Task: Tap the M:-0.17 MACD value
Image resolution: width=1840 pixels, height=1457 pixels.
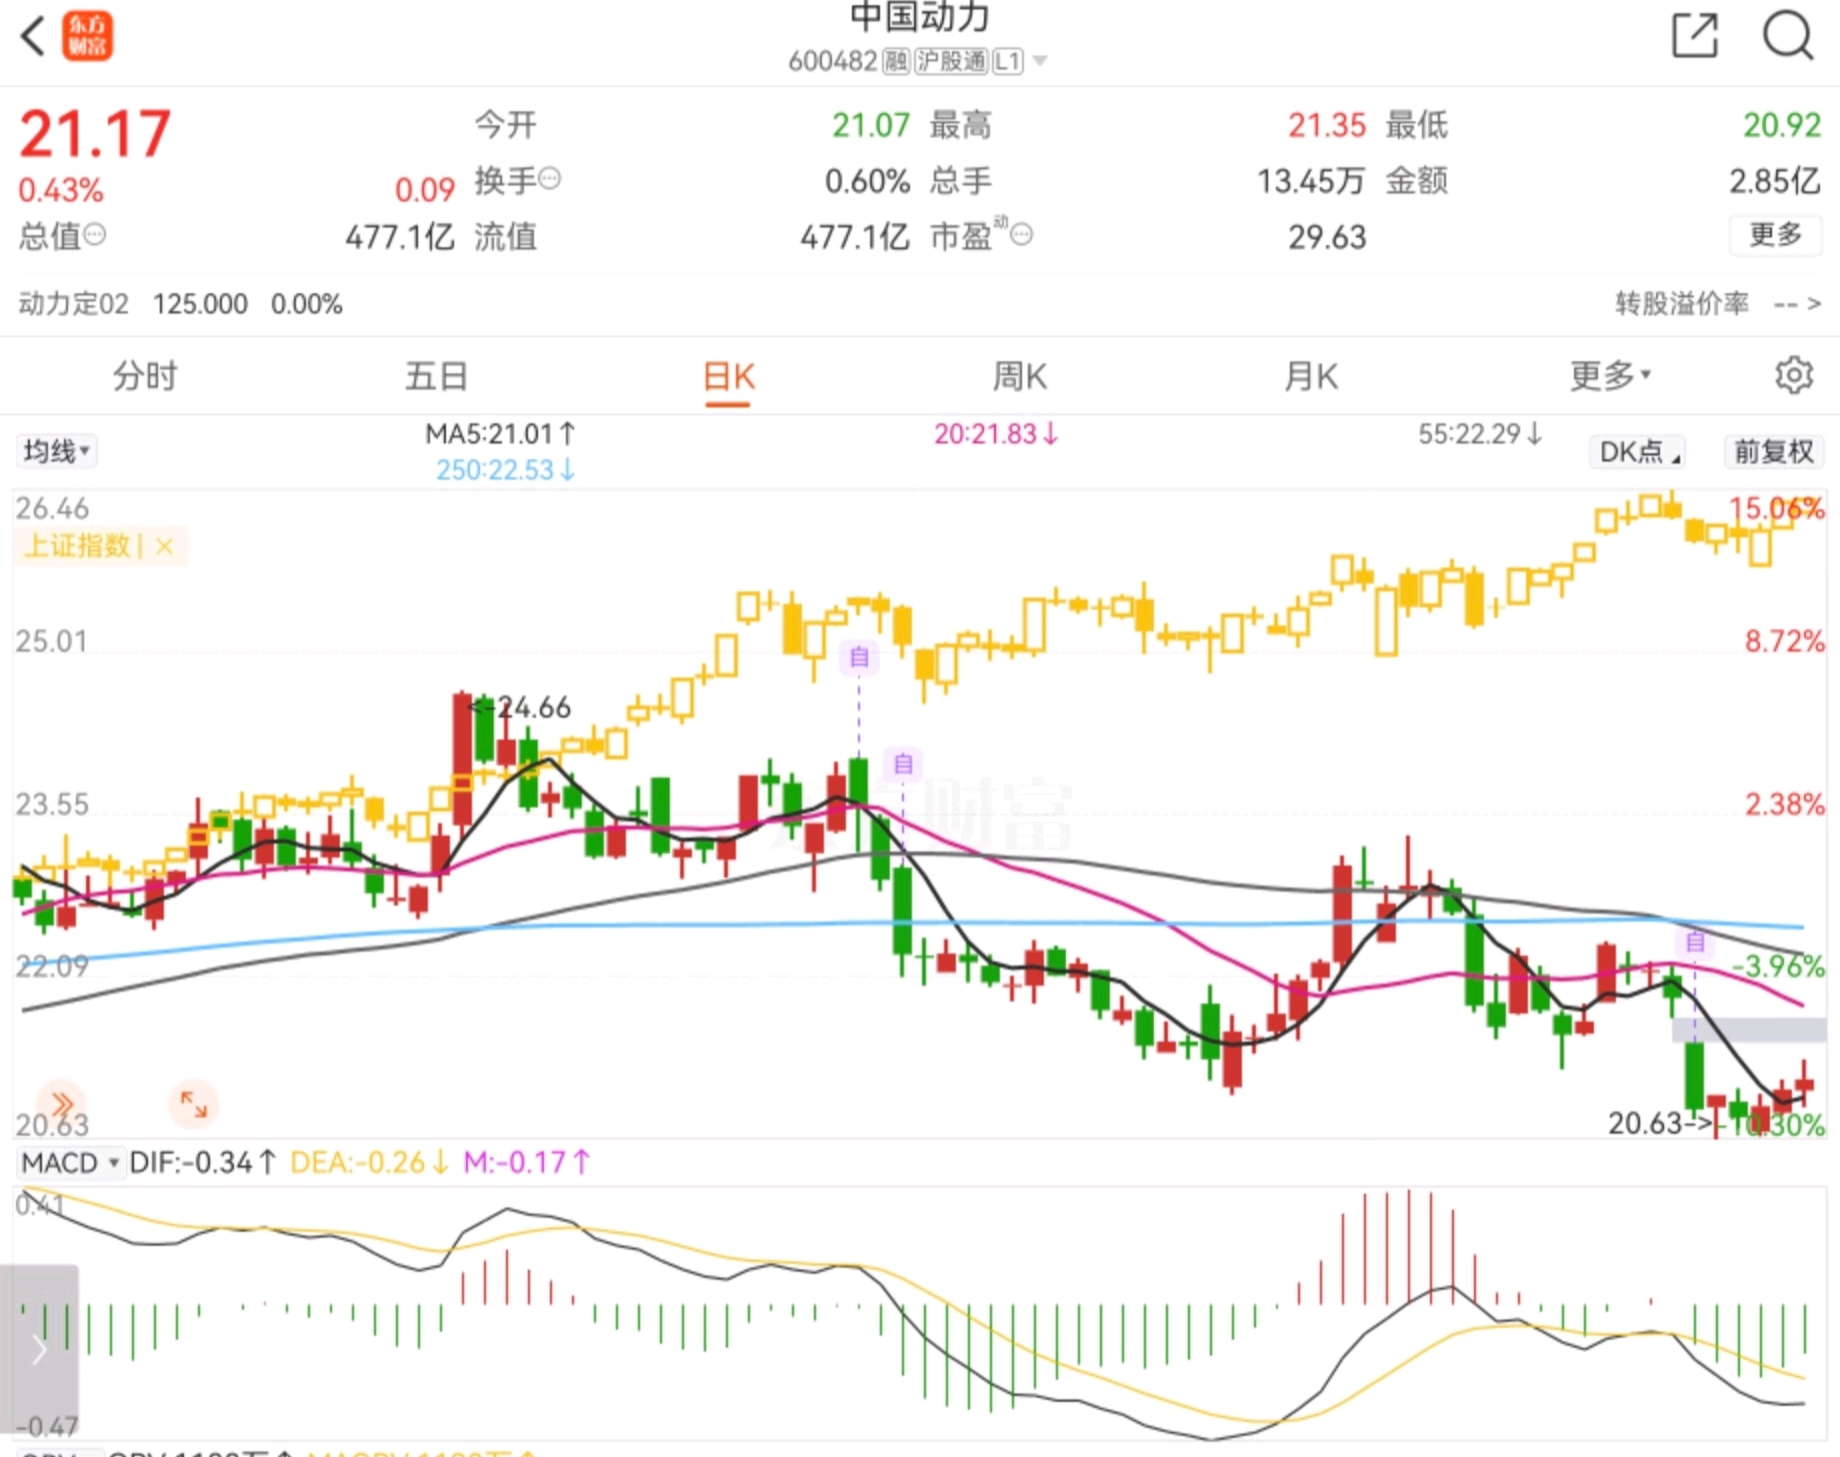Action: (x=527, y=1163)
